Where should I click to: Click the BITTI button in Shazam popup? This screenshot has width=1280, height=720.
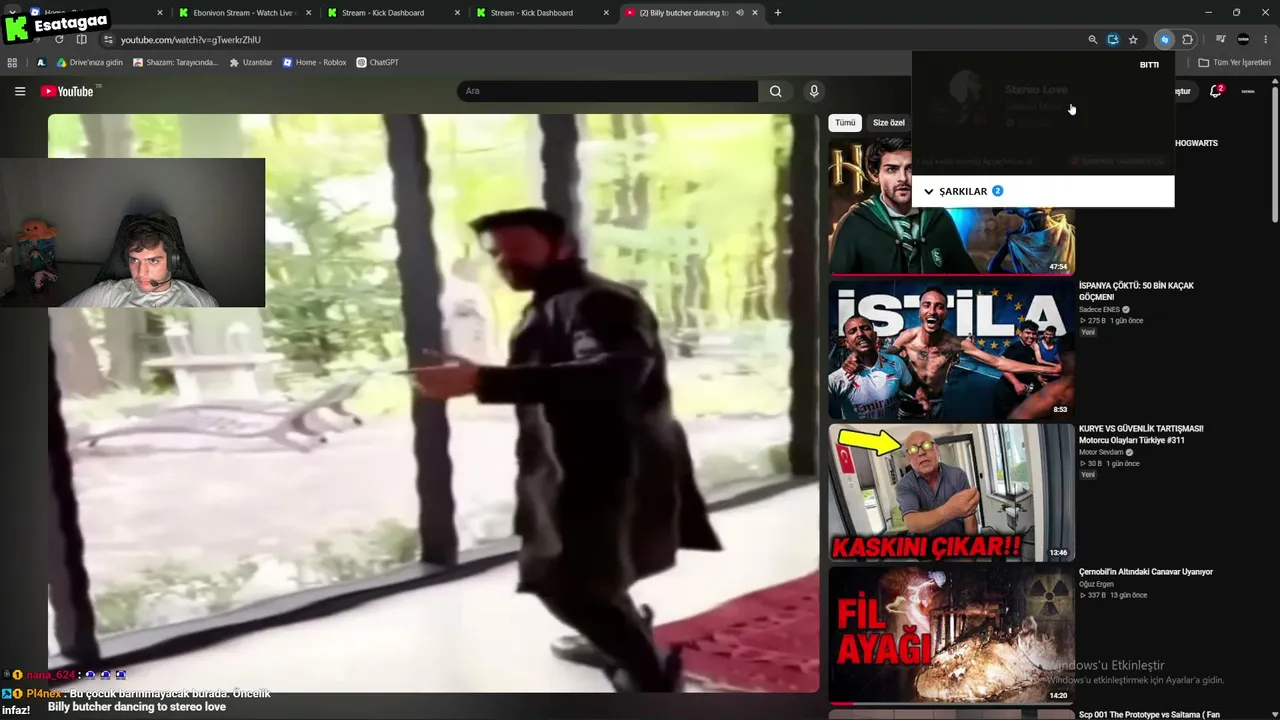(1150, 65)
